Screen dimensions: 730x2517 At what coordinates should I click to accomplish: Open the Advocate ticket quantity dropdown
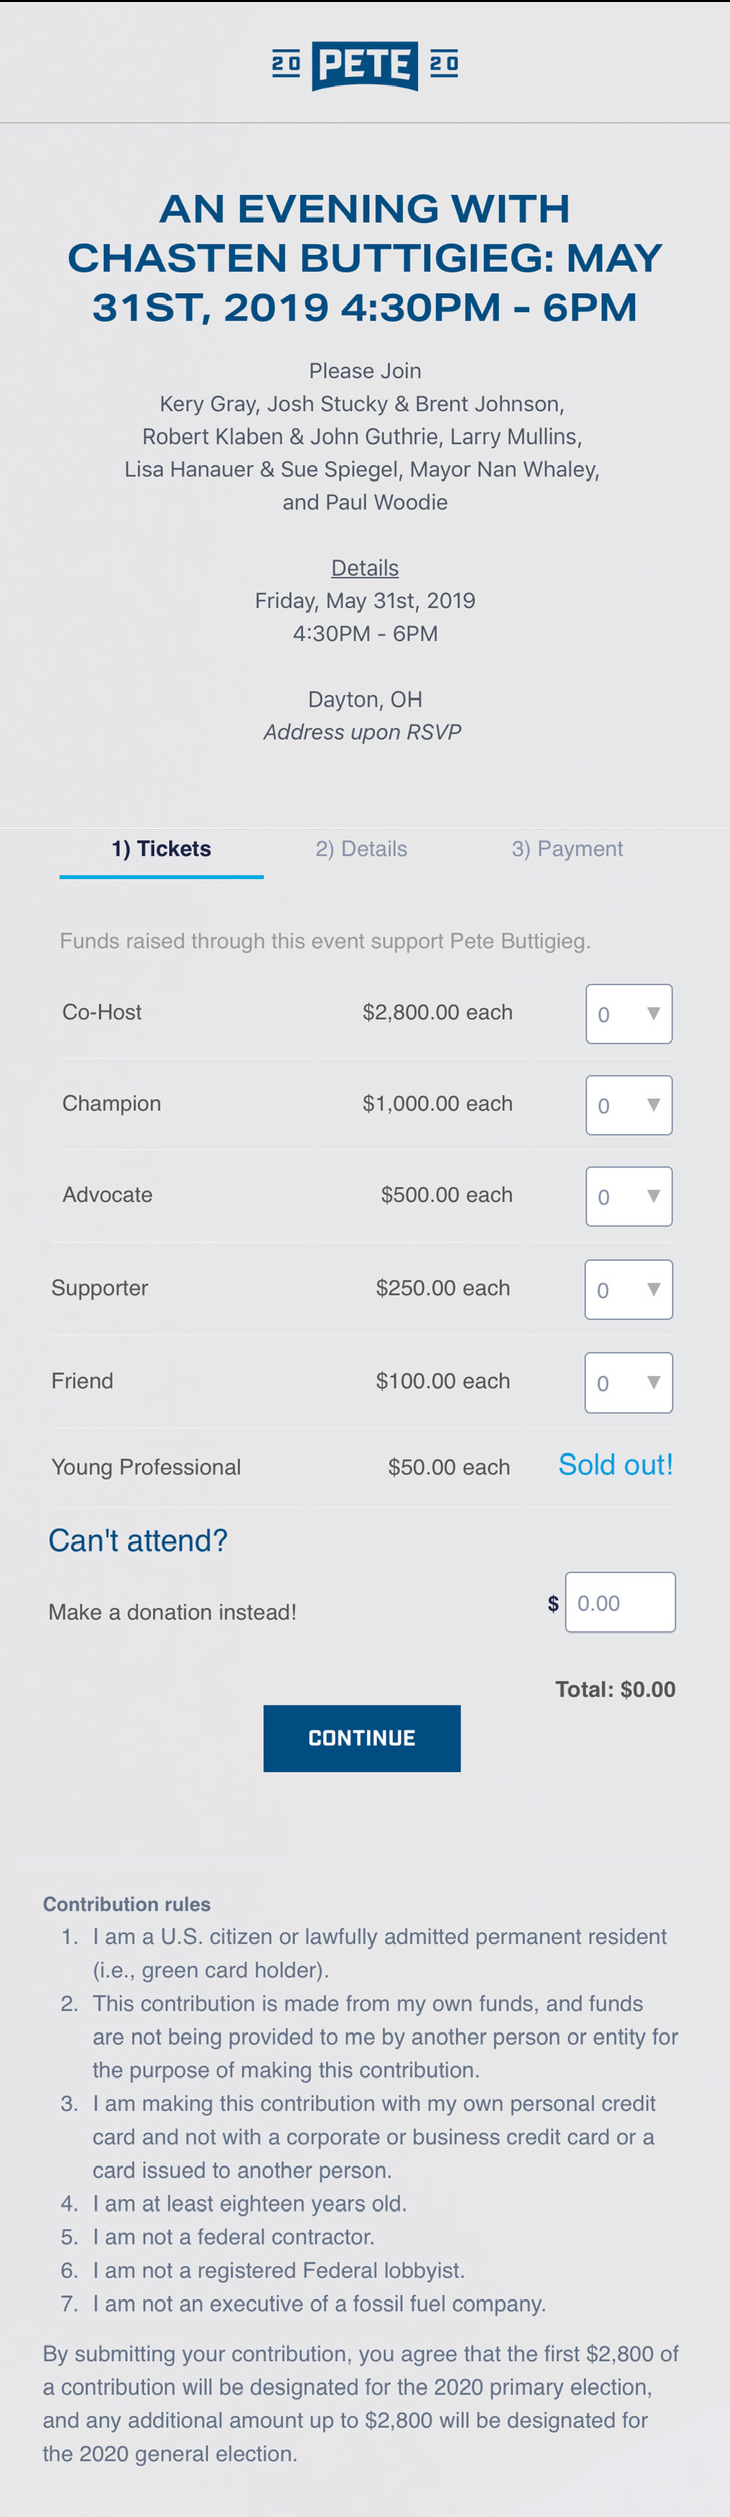(628, 1196)
